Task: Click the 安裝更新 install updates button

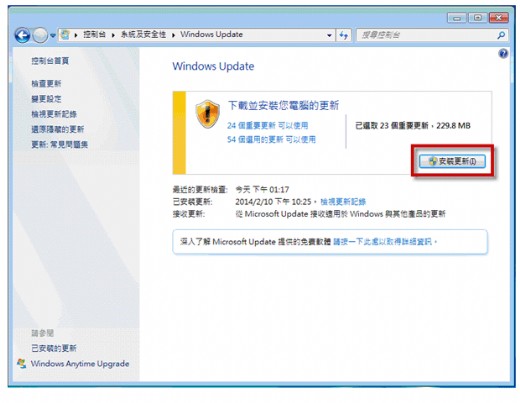Action: click(452, 161)
